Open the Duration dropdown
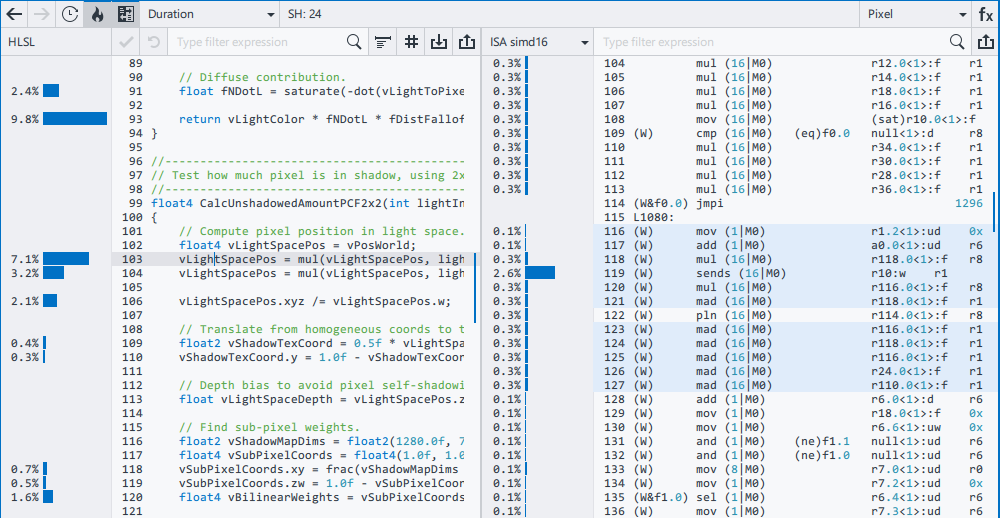1000x518 pixels. (x=211, y=15)
